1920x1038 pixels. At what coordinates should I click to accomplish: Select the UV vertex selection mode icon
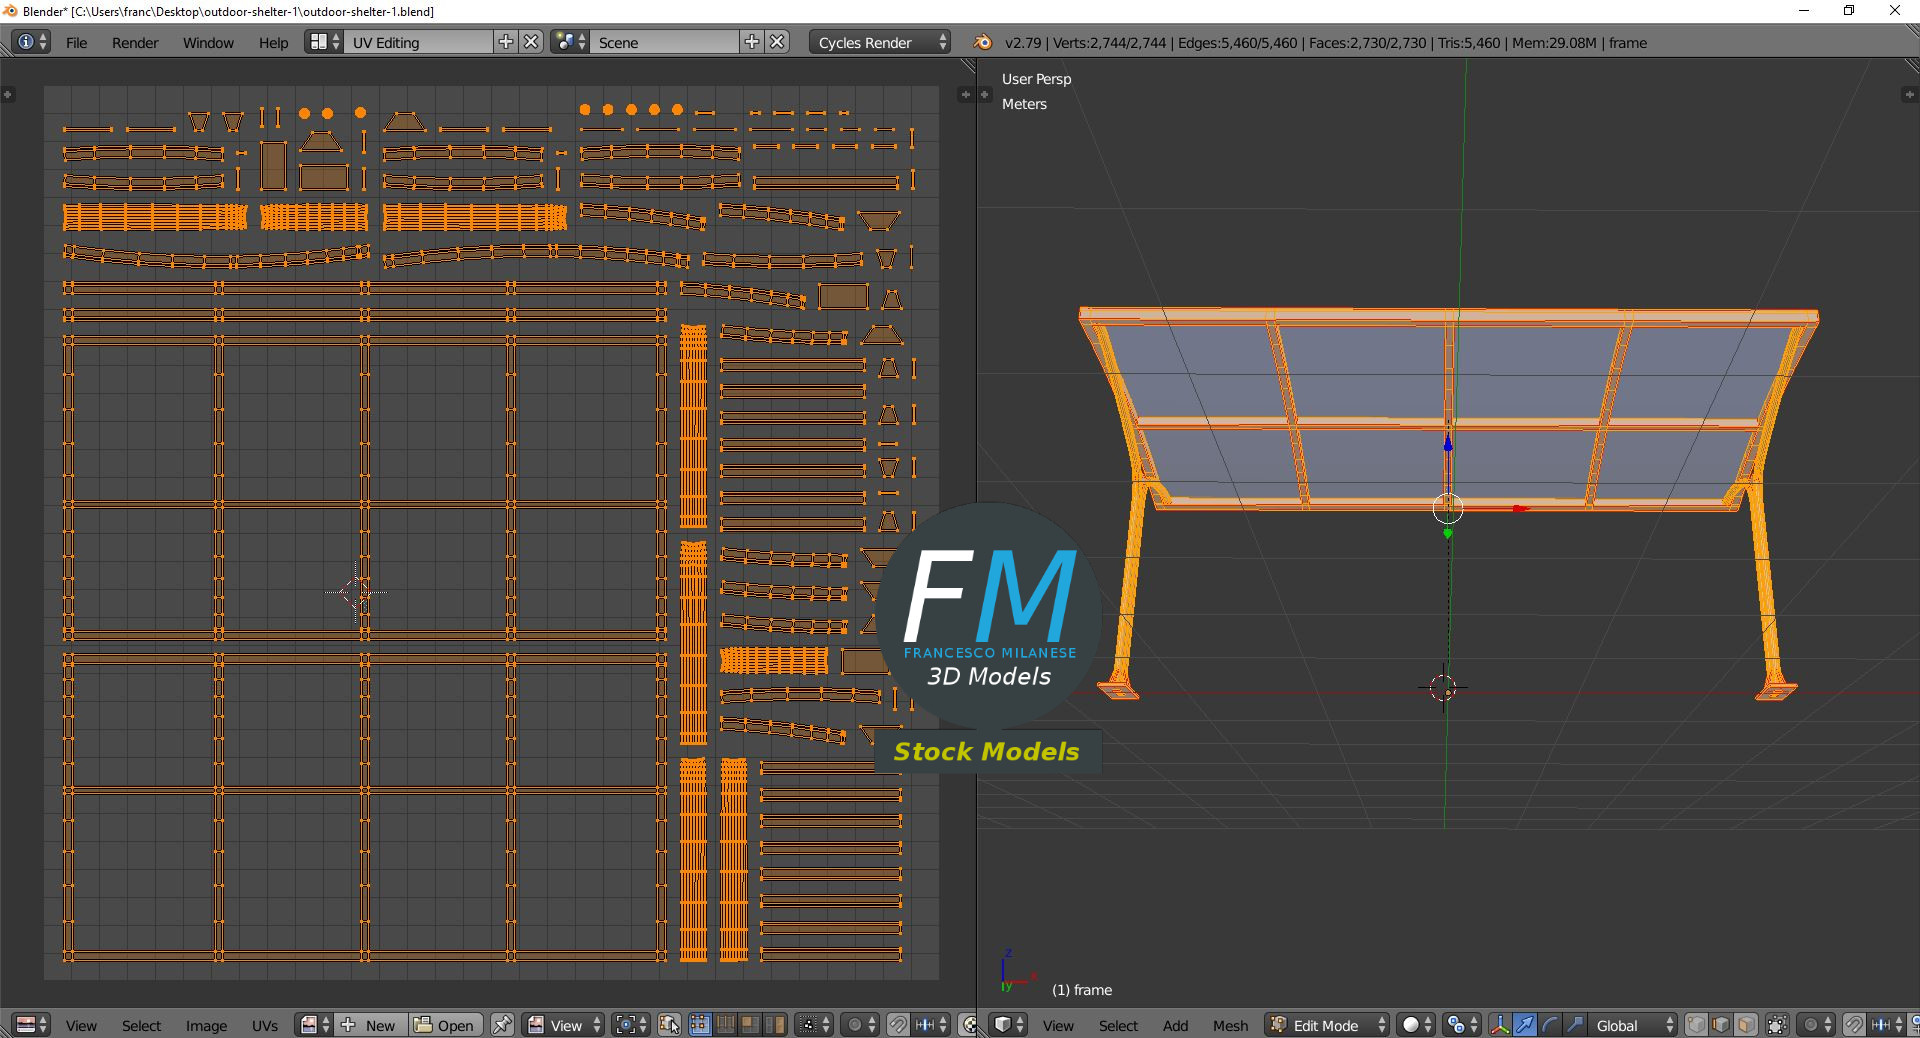(700, 1025)
